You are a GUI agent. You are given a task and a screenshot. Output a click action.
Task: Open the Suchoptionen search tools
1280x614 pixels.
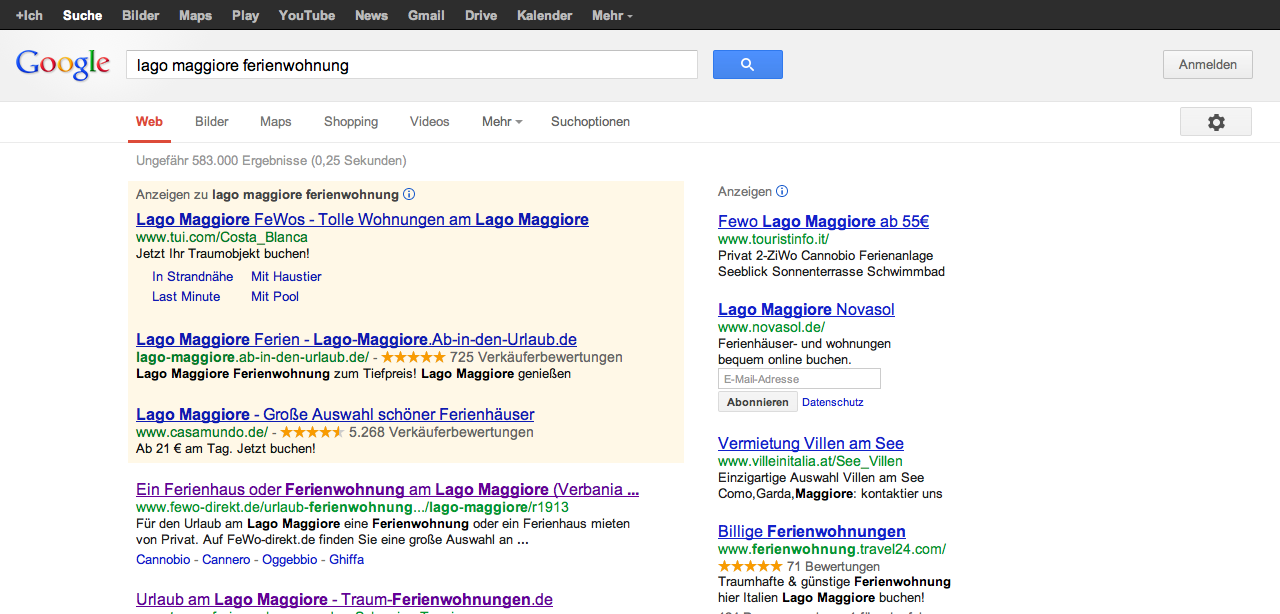pos(590,122)
